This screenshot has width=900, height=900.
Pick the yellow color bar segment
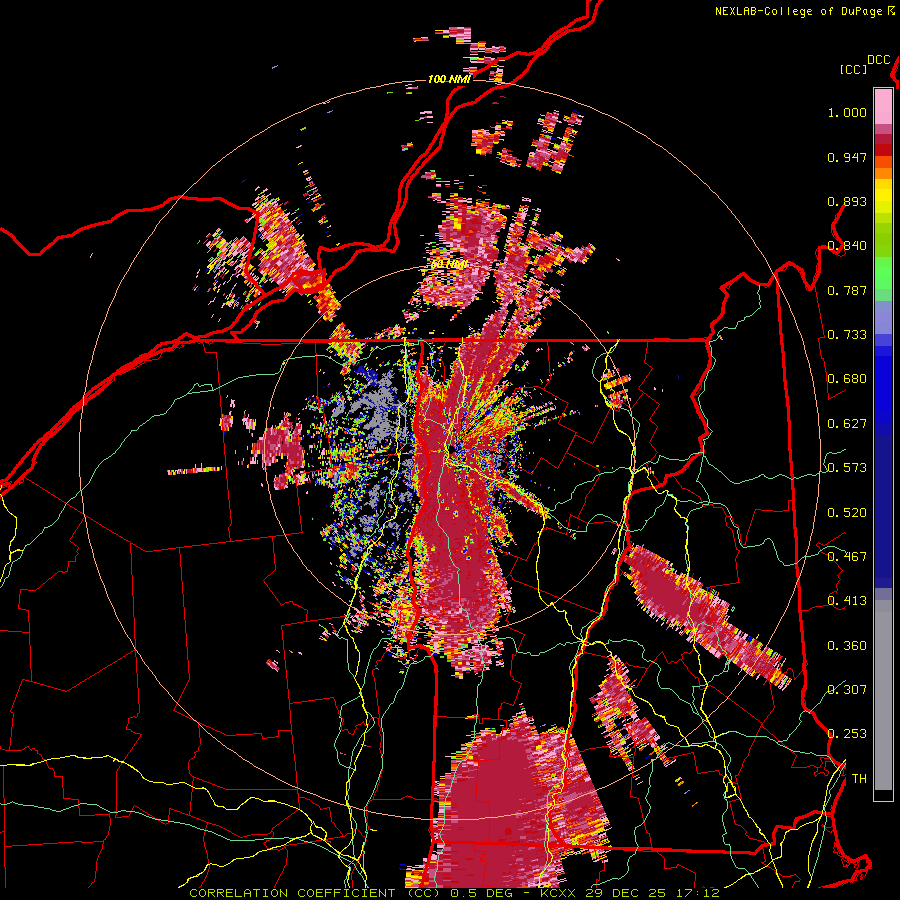(x=883, y=196)
